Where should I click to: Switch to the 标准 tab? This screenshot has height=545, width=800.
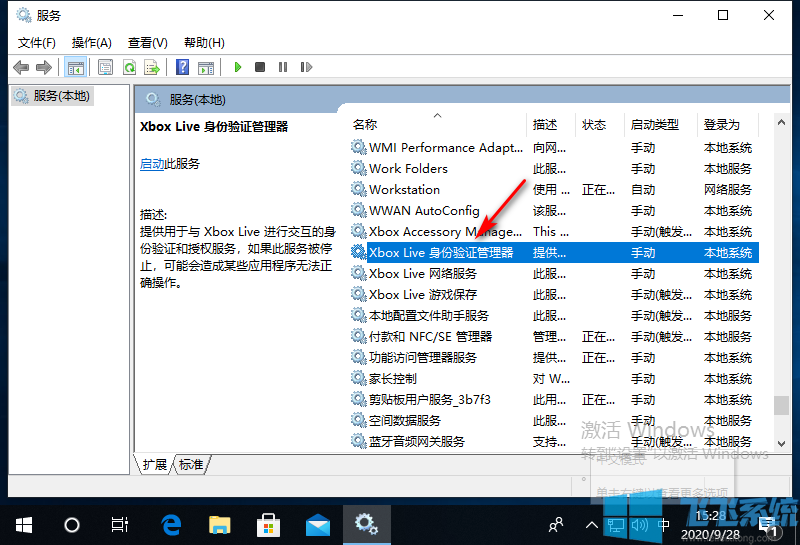pyautogui.click(x=191, y=464)
